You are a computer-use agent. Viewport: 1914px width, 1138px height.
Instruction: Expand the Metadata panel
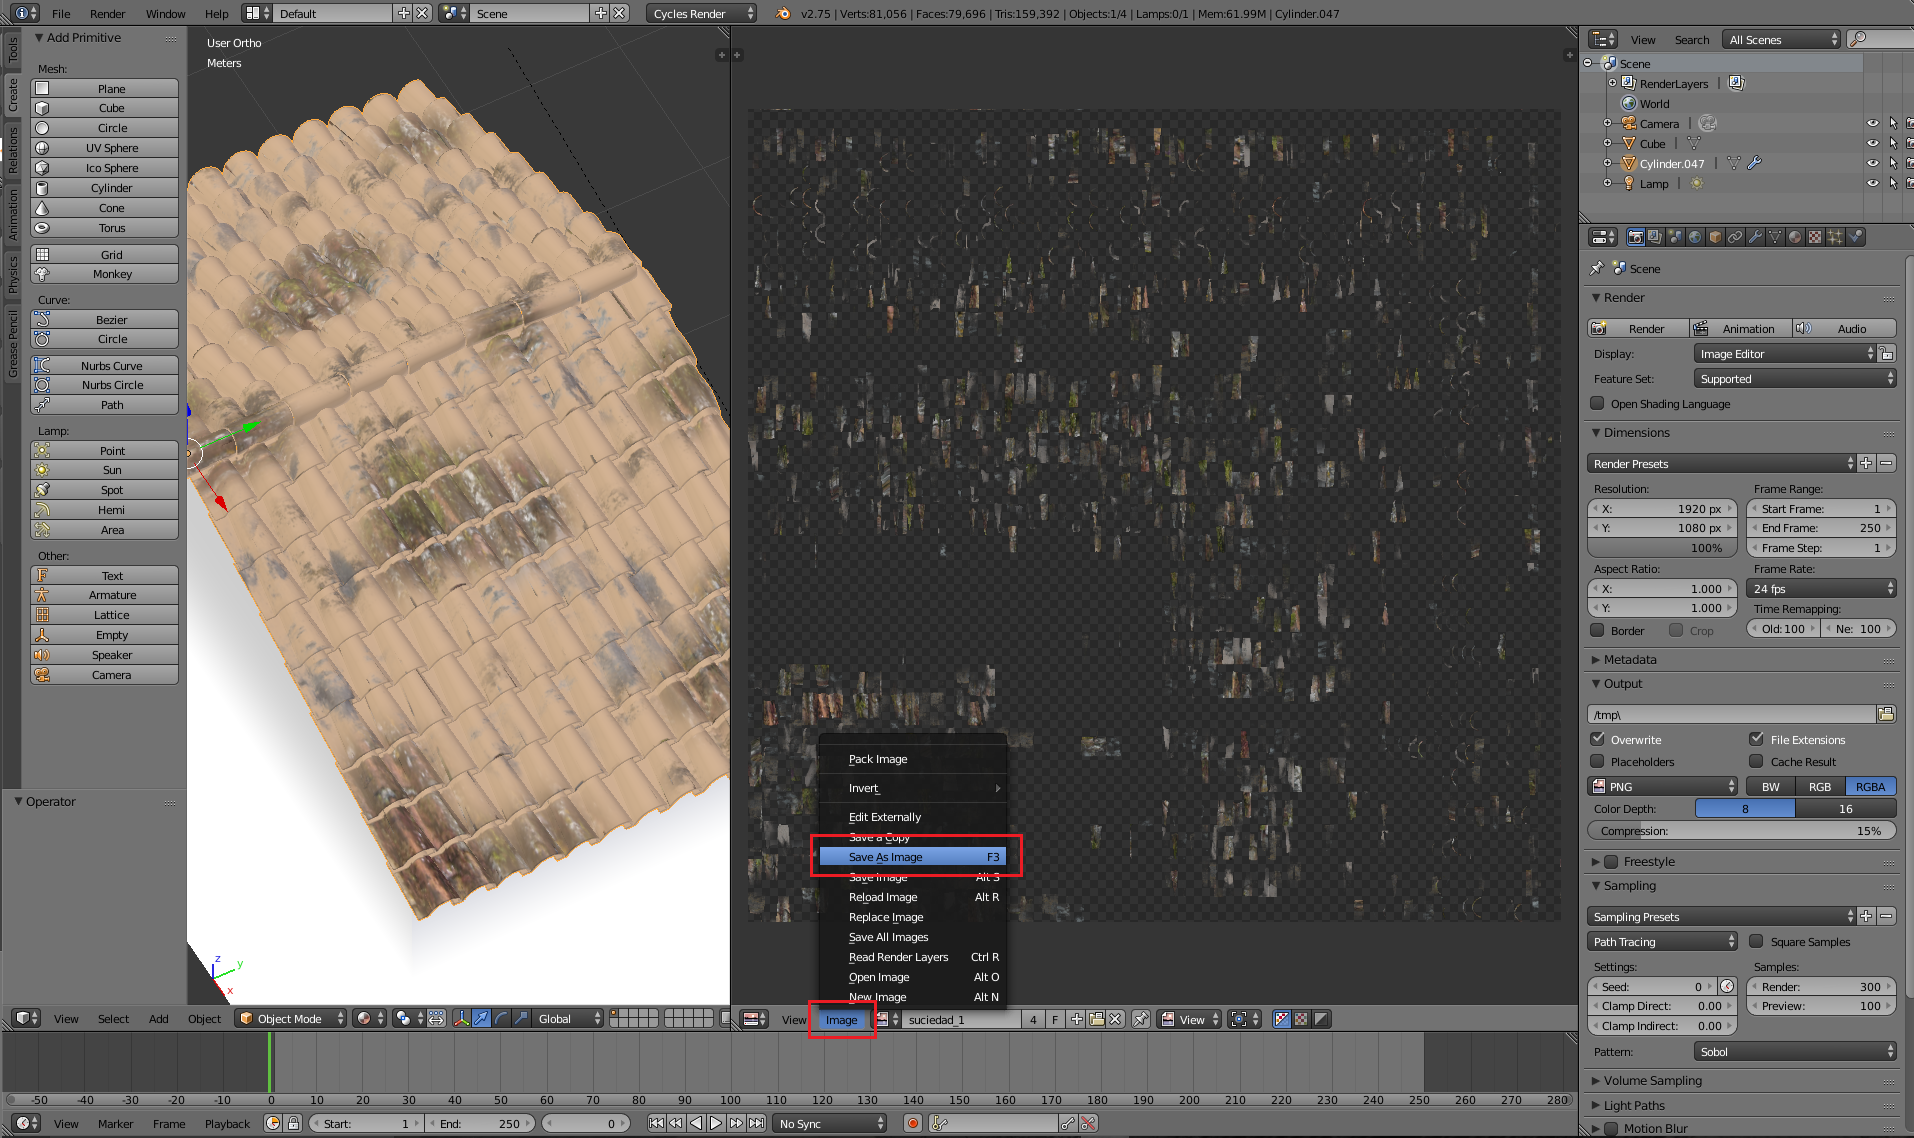(x=1630, y=660)
